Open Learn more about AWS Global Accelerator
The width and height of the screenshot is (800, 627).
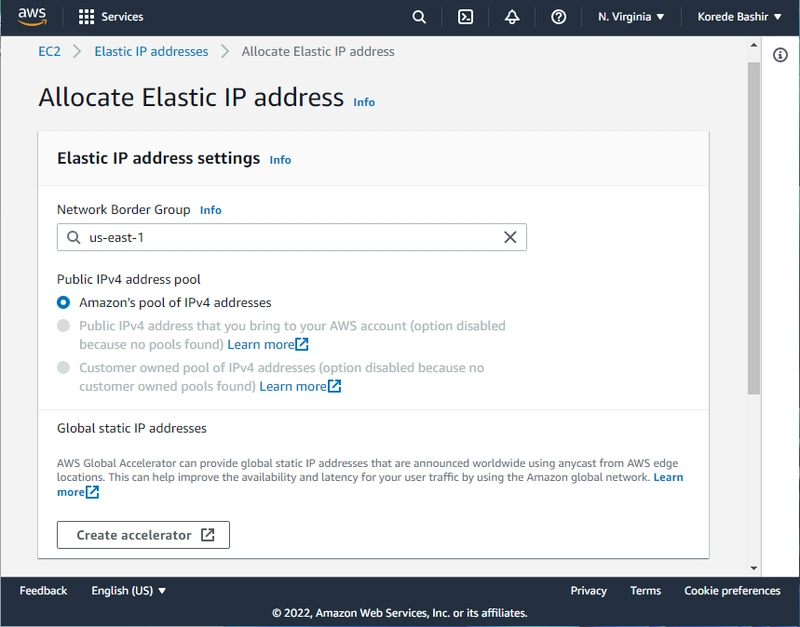tap(668, 477)
